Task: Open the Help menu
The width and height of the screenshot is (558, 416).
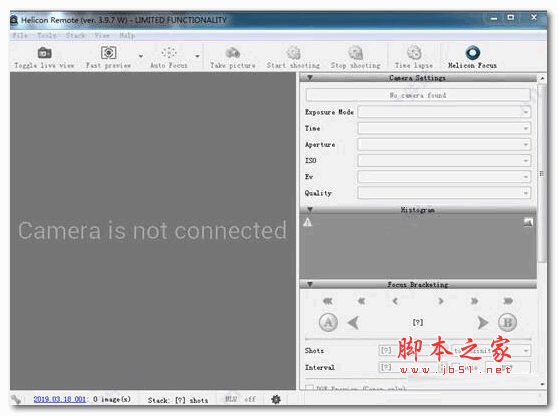Action: coord(127,35)
